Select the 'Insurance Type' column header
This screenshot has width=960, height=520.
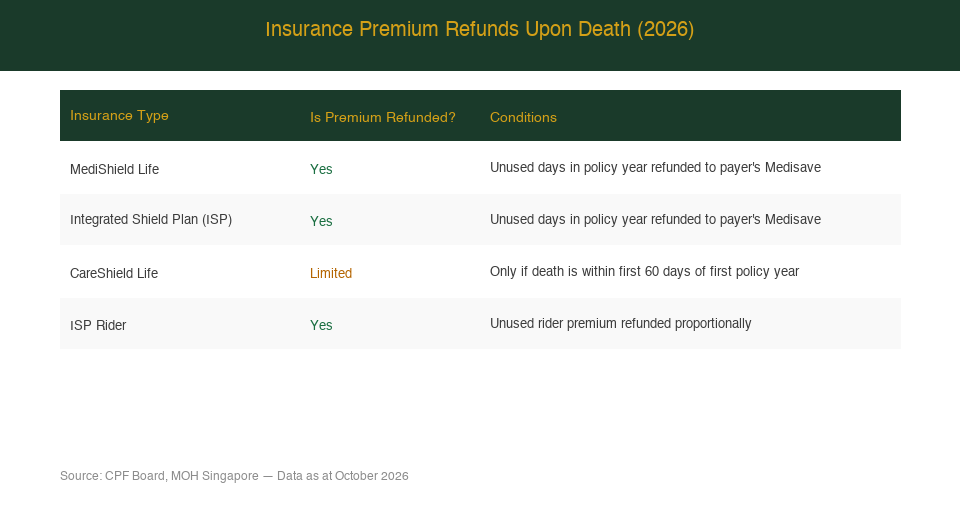pos(119,115)
